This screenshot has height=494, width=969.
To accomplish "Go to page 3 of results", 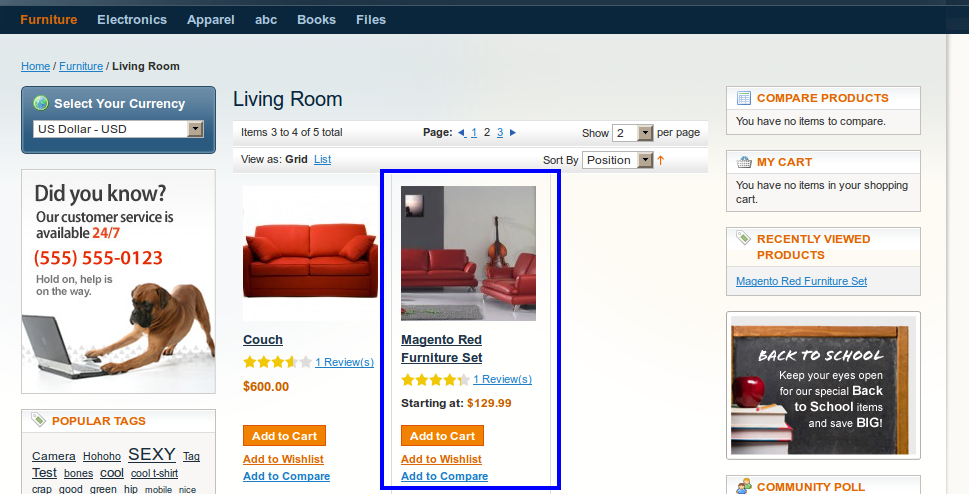I will pyautogui.click(x=500, y=132).
